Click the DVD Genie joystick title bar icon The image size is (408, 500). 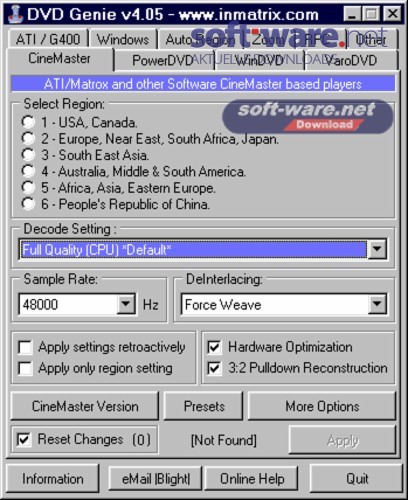[x=15, y=14]
